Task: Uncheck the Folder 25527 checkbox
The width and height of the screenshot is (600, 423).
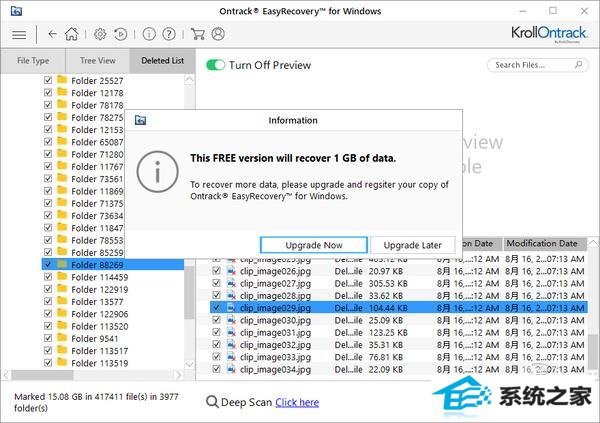Action: [48, 80]
